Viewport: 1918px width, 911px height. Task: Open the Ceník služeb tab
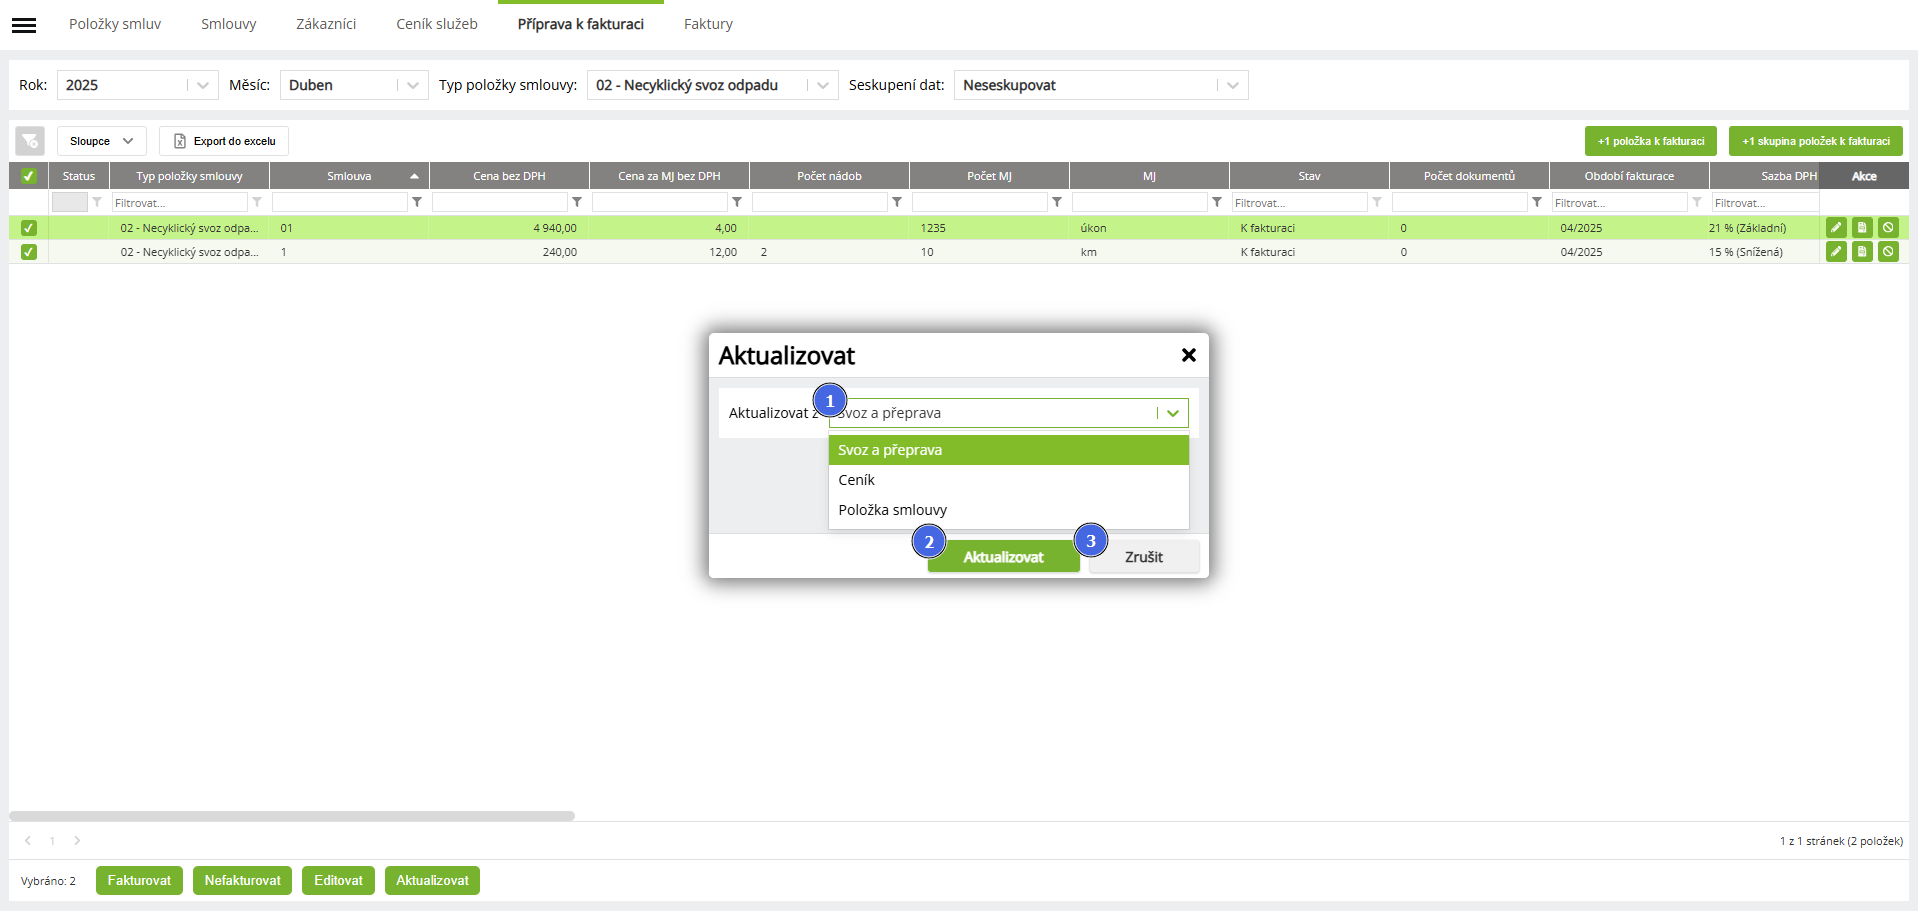[437, 24]
